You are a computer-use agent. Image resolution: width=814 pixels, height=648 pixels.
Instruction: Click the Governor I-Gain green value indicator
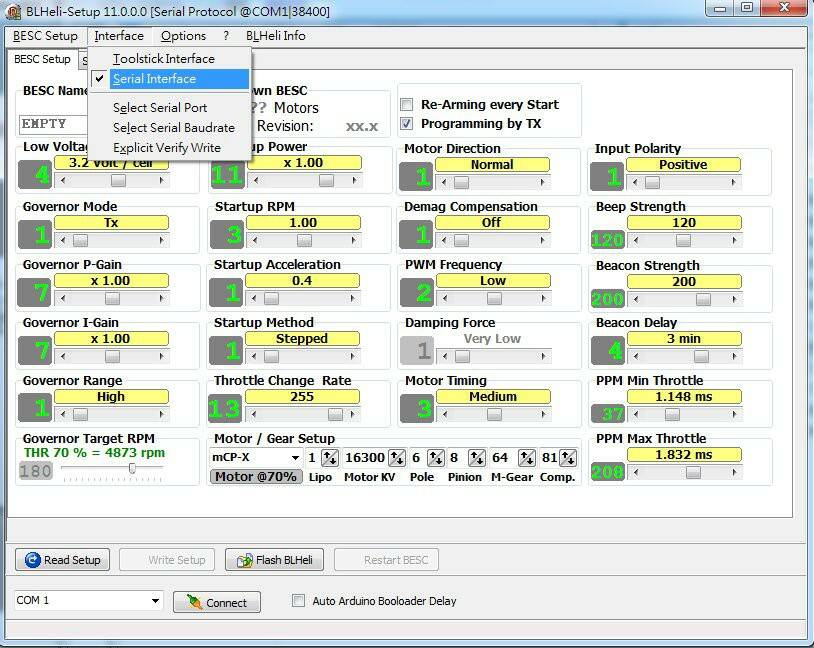[x=35, y=350]
